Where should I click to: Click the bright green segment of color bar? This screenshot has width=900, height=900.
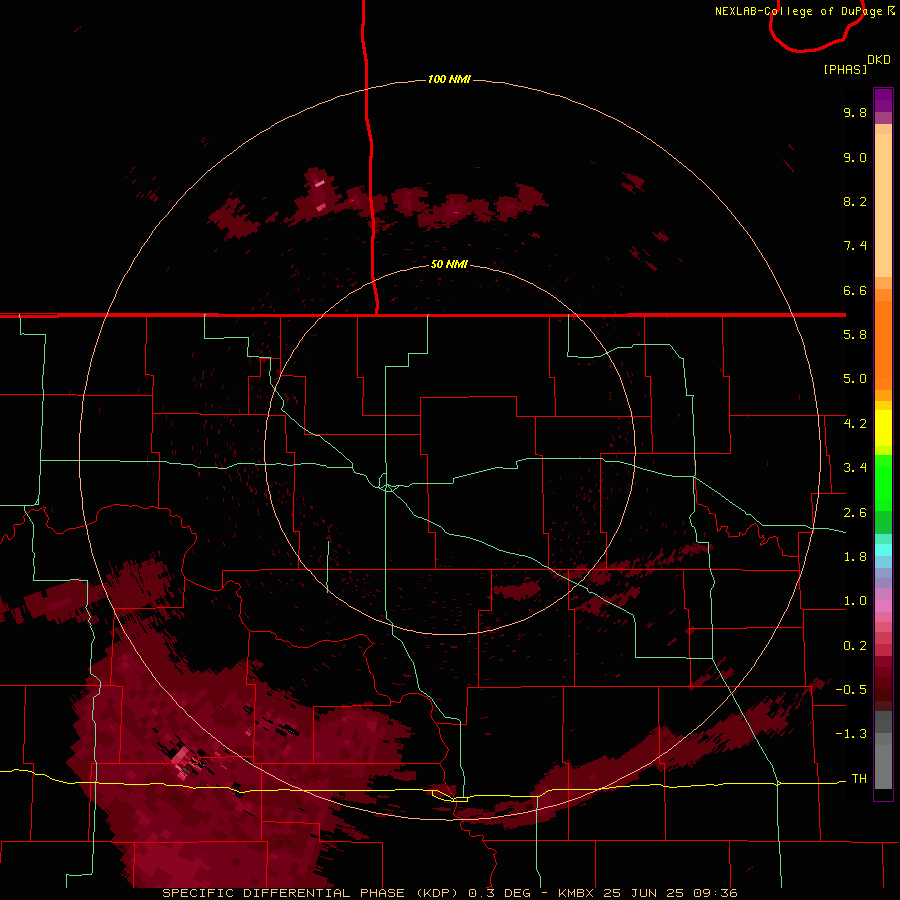883,482
